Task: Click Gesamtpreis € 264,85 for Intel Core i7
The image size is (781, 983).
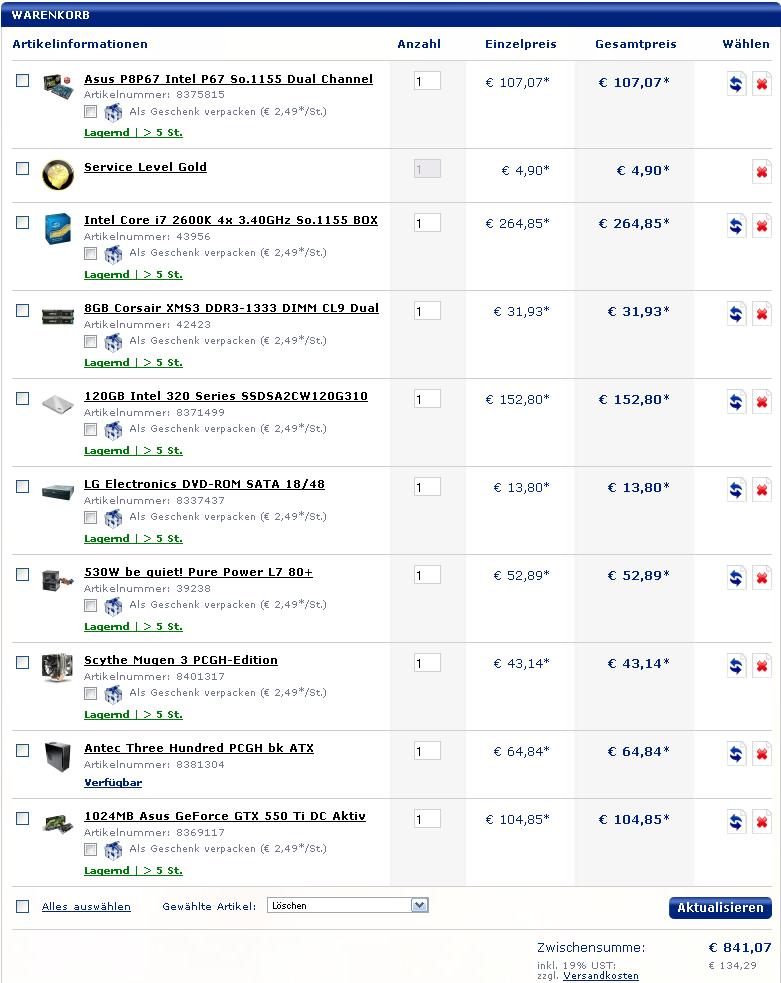Action: coord(634,223)
